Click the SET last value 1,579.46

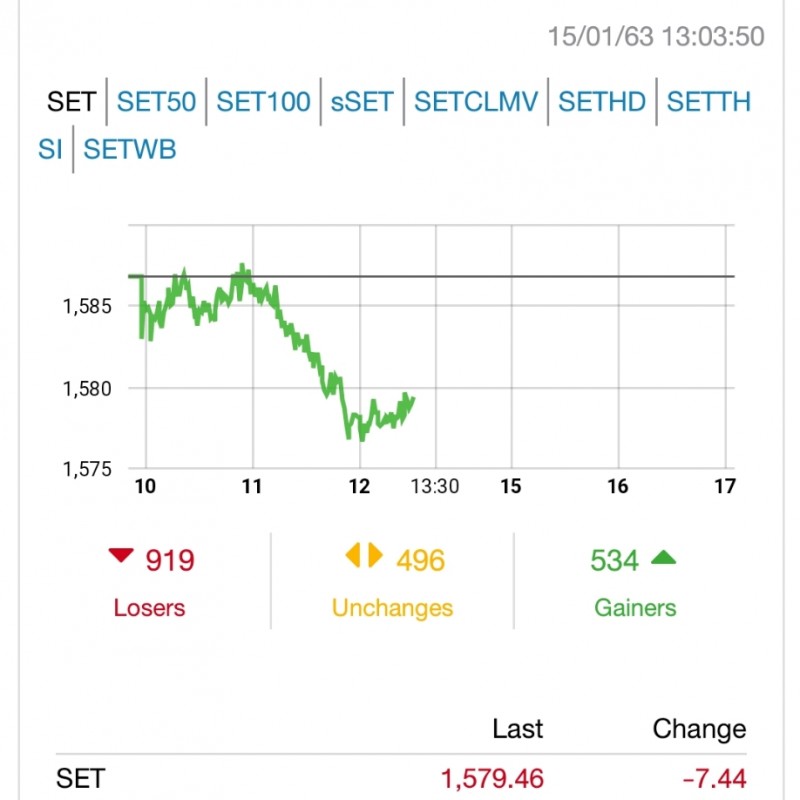pyautogui.click(x=492, y=778)
